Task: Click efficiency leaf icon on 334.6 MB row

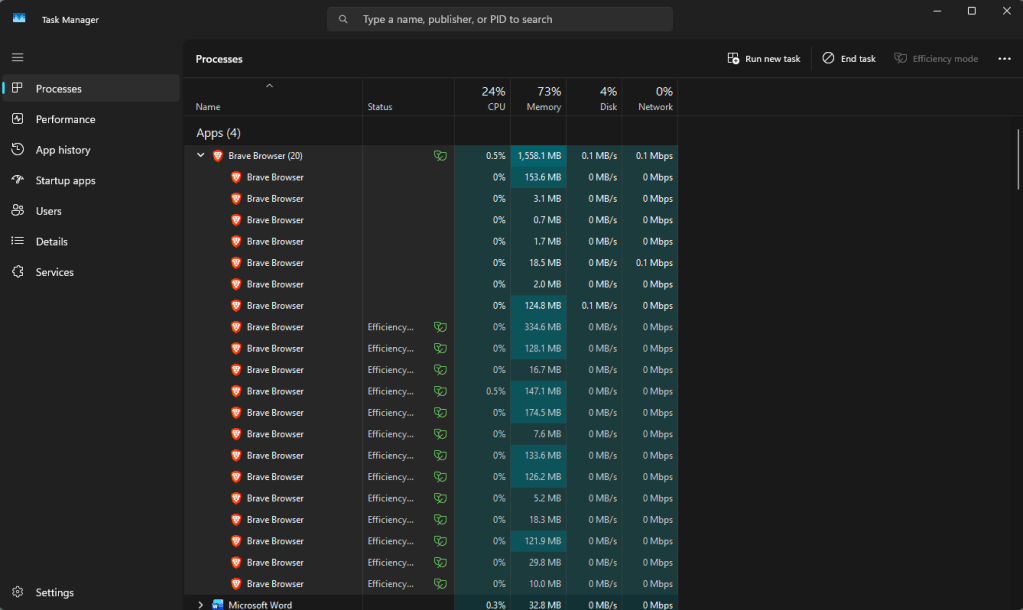Action: [x=440, y=327]
